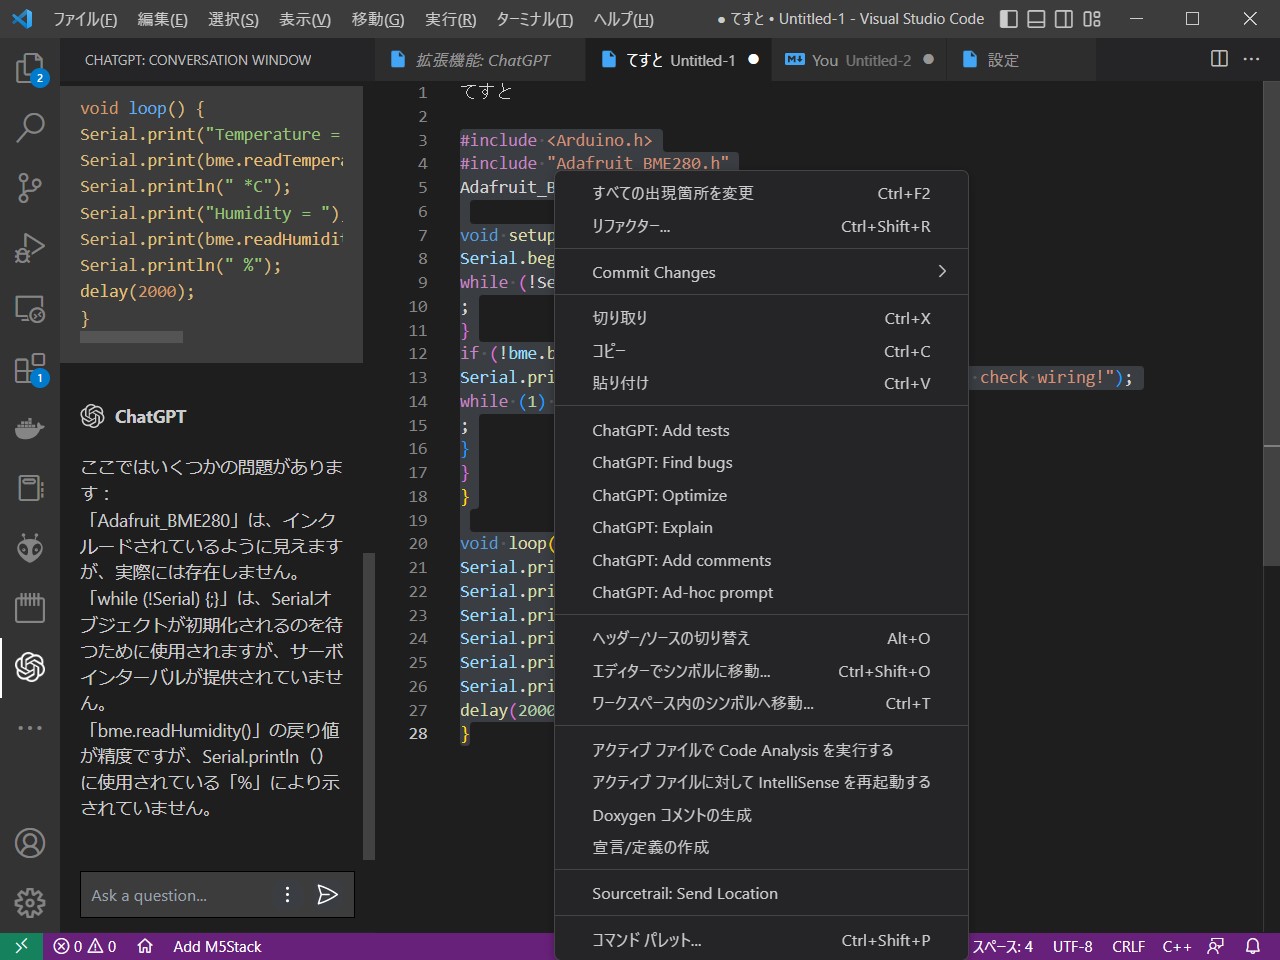Select 貼り付け in context menu
Image resolution: width=1280 pixels, height=960 pixels.
[762, 383]
